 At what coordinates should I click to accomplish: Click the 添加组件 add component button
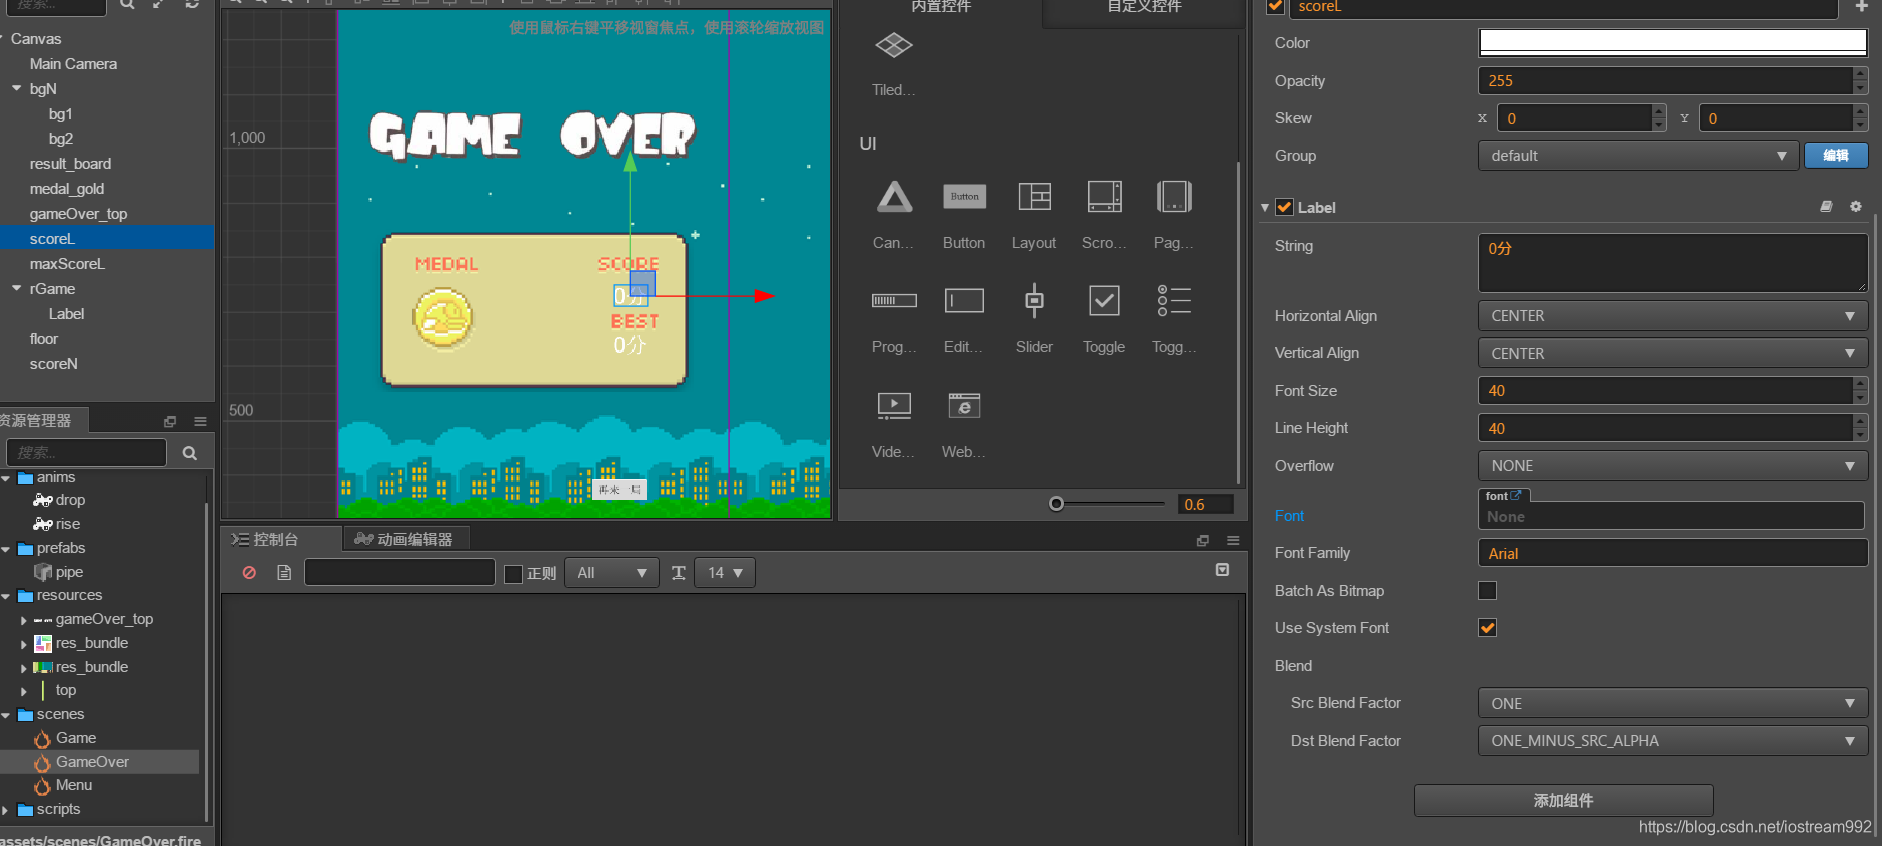point(1563,800)
